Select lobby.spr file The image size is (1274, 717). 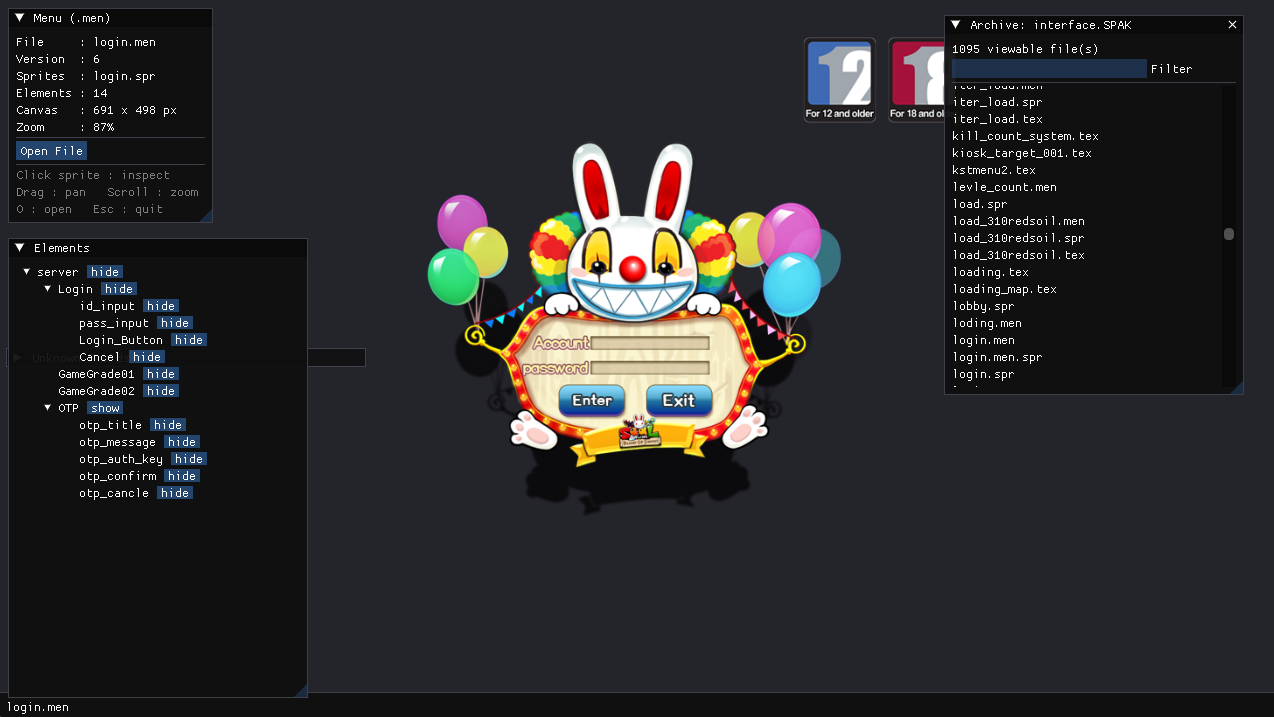tap(983, 306)
